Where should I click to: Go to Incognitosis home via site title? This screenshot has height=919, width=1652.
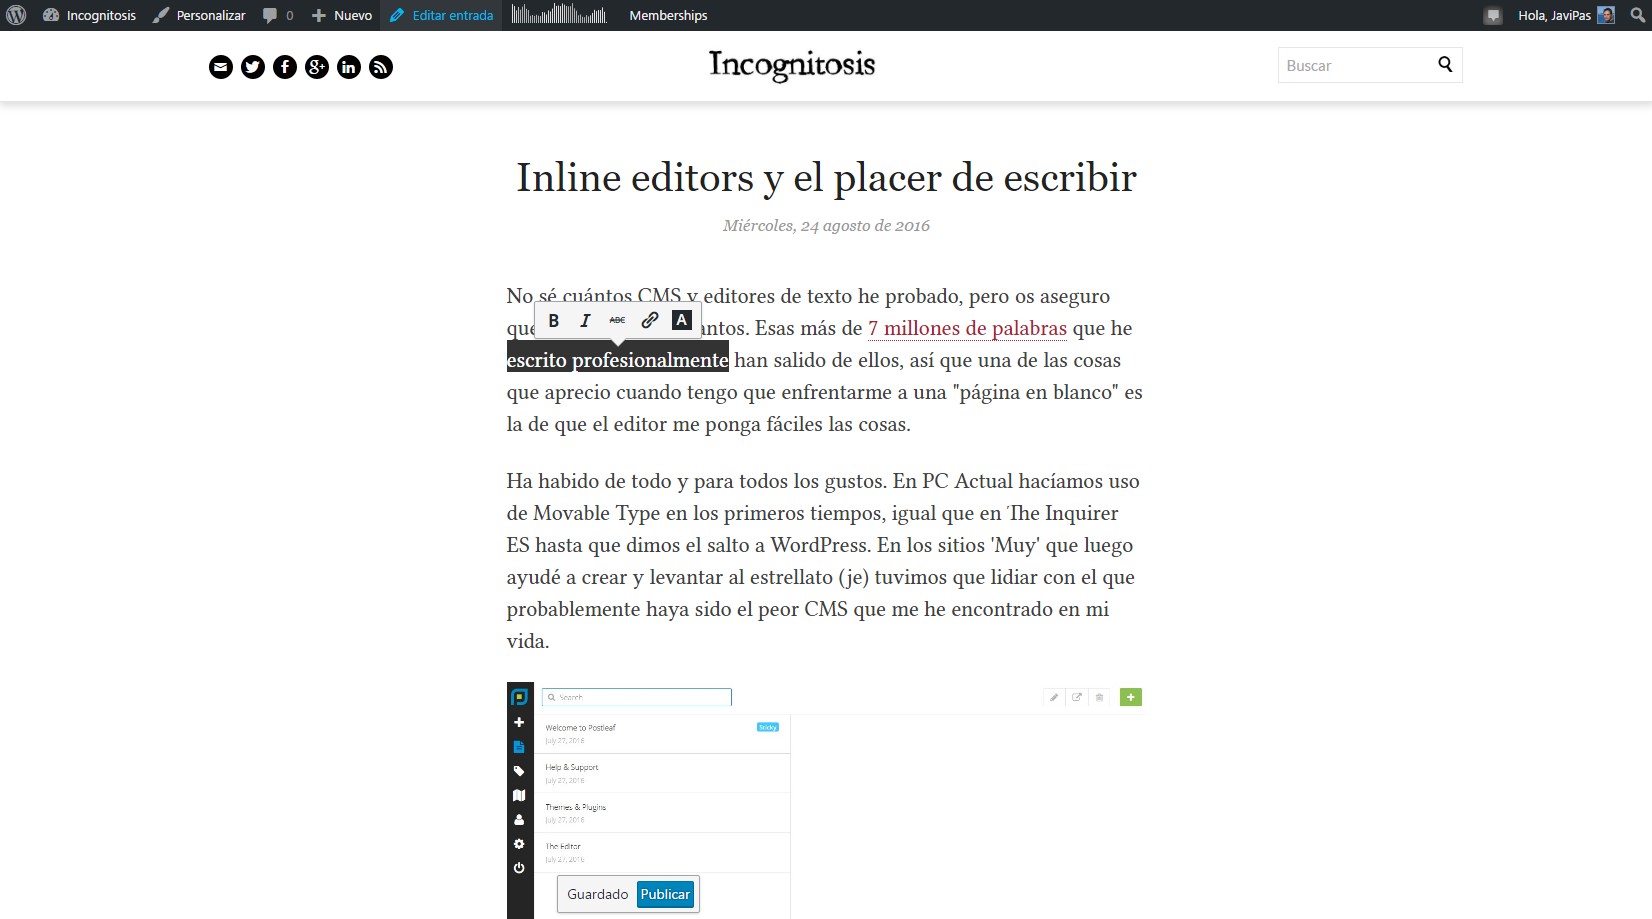792,65
